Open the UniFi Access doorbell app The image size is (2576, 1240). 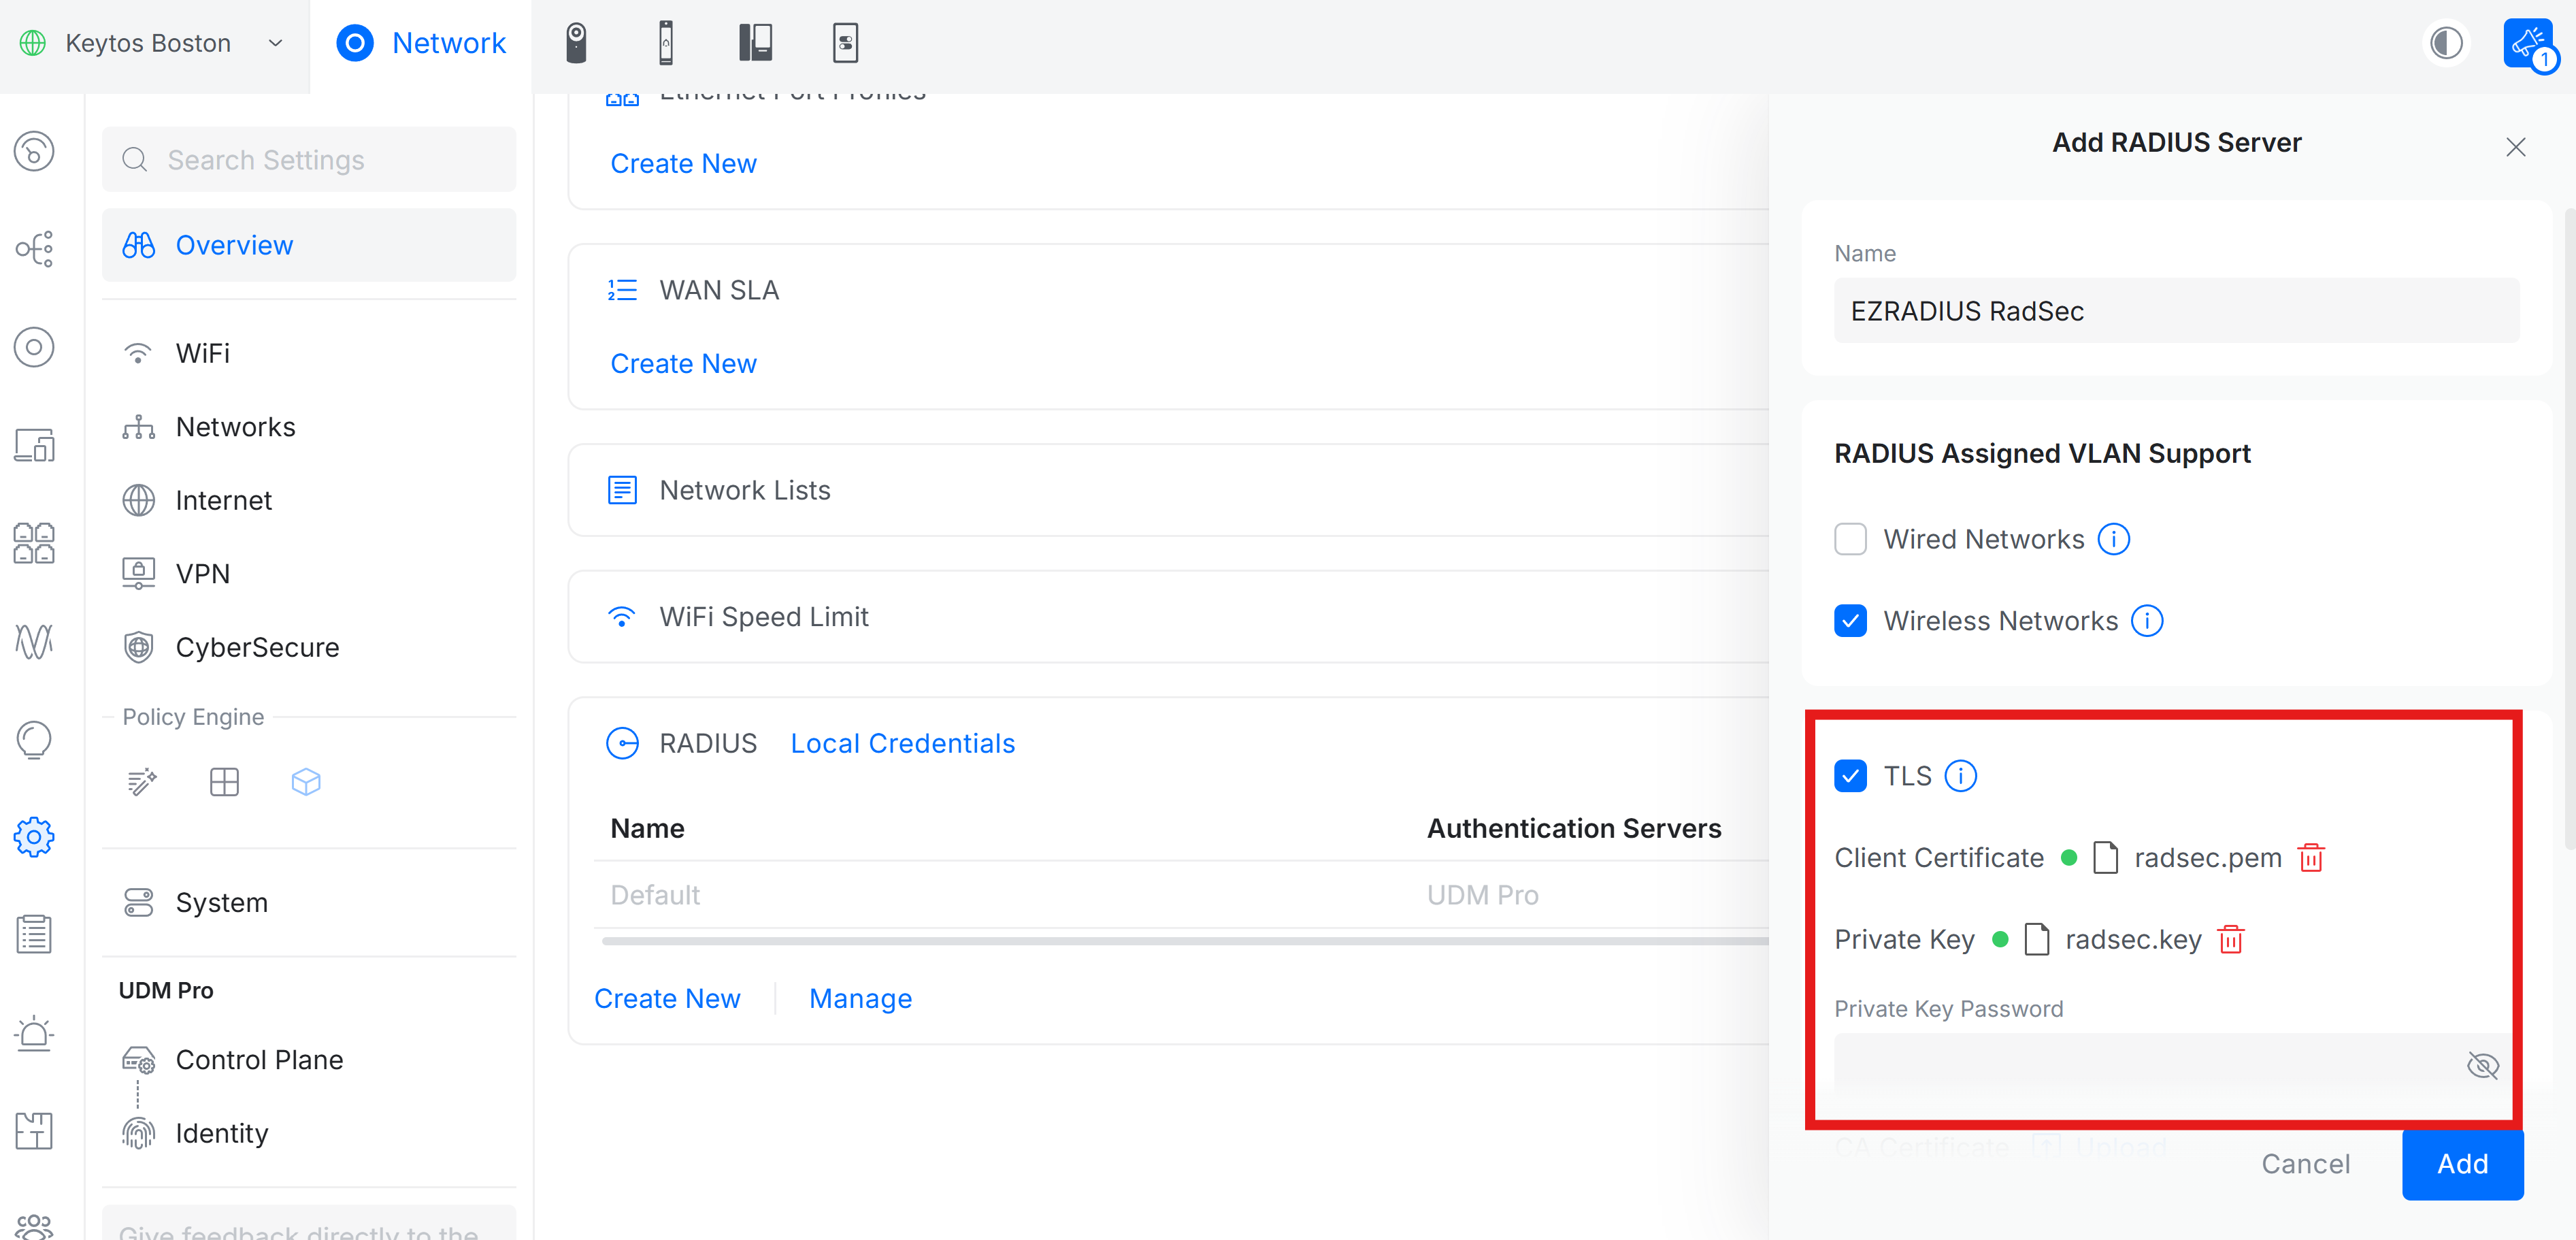click(x=667, y=42)
